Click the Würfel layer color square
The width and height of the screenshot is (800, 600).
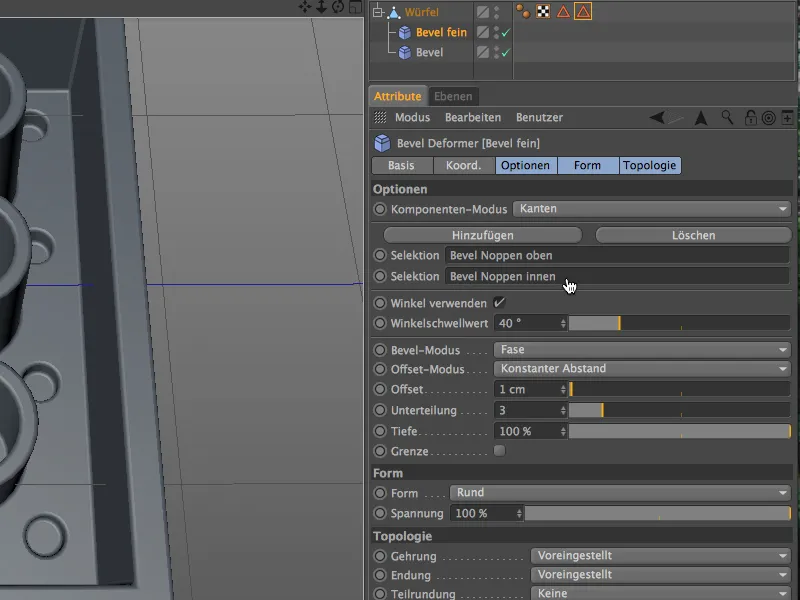click(483, 12)
